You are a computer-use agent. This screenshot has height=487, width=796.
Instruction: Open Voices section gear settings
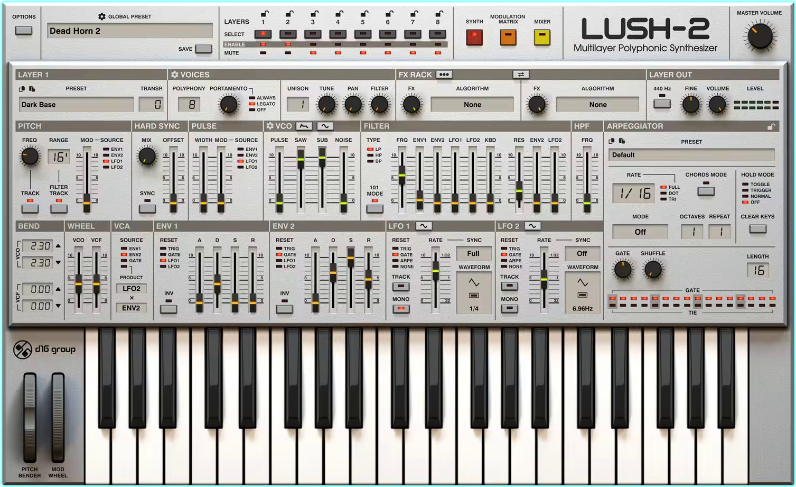point(175,75)
